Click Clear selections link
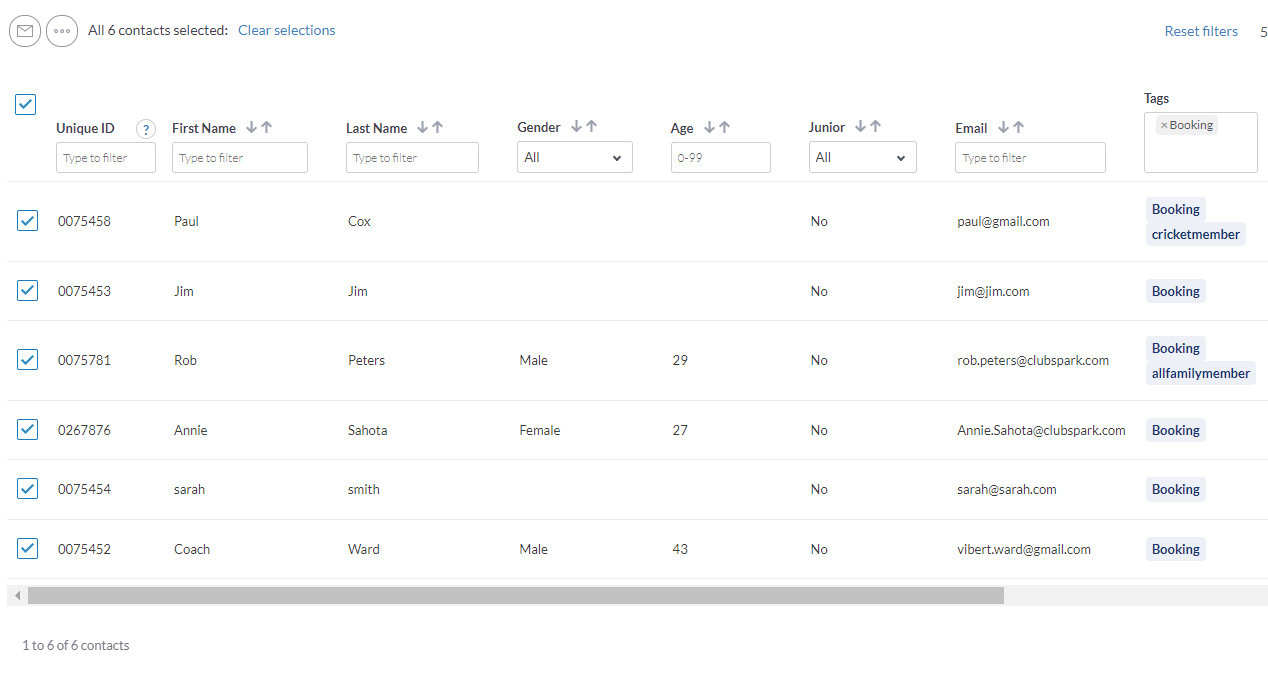This screenshot has width=1268, height=674. tap(286, 31)
